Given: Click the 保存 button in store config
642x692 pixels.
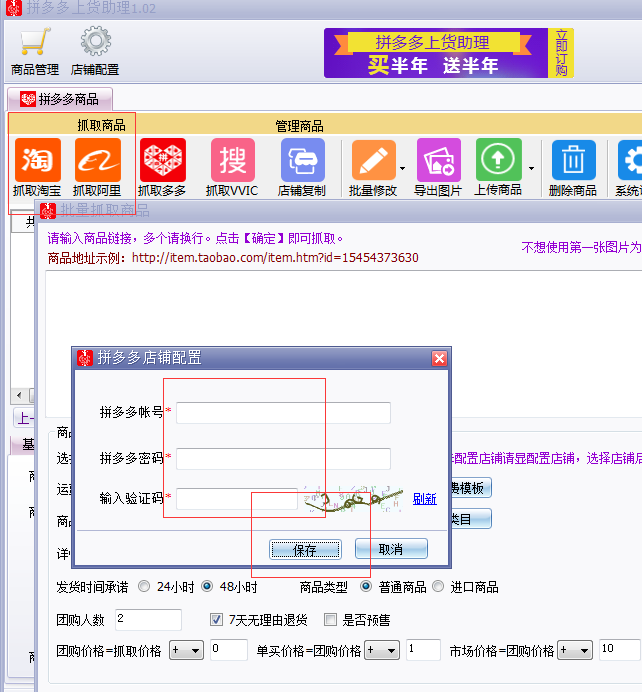Looking at the screenshot, I should point(305,549).
